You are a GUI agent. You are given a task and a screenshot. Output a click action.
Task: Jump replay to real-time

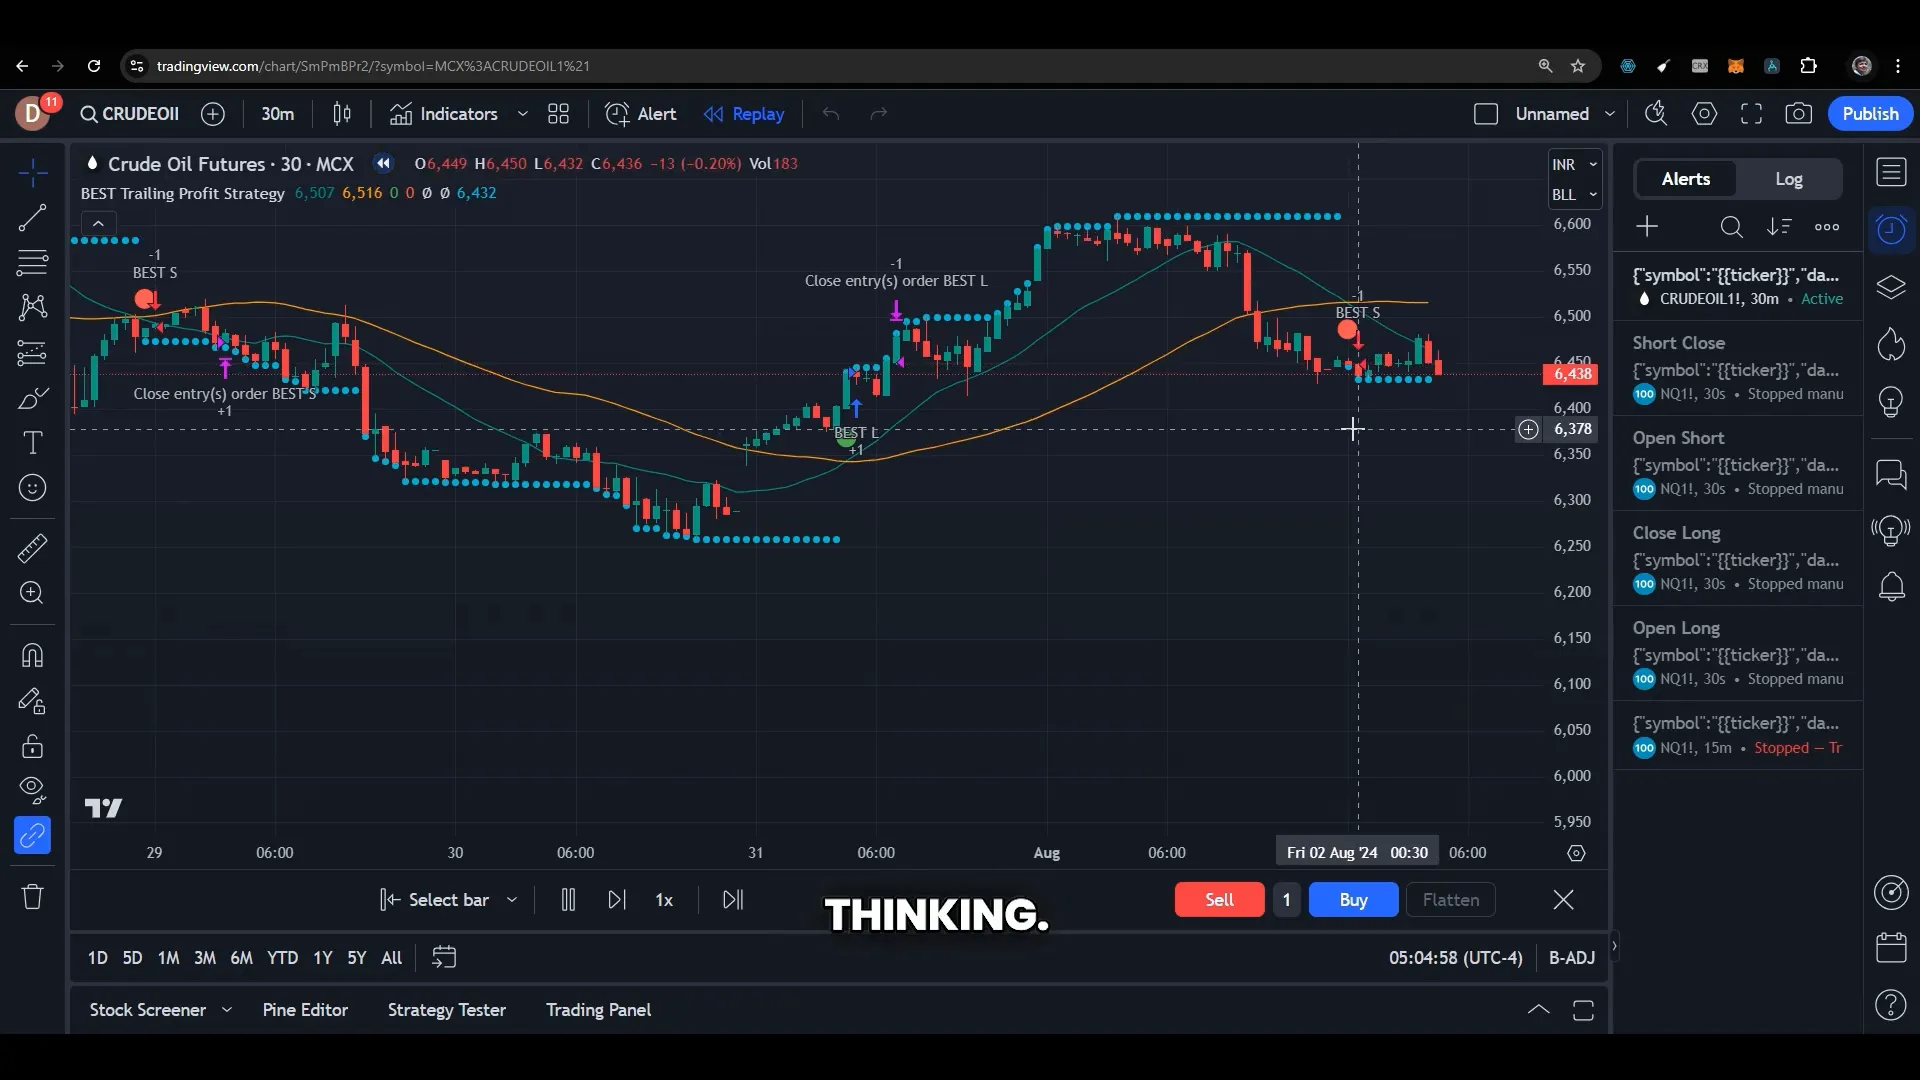[x=733, y=900]
